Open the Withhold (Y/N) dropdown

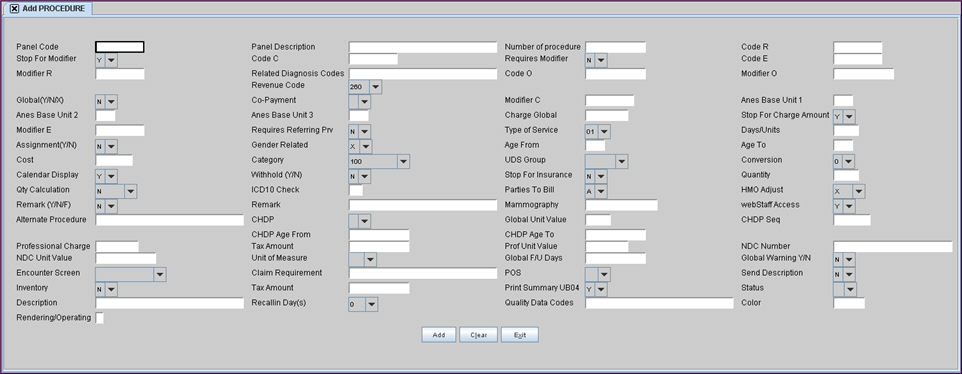[x=364, y=176]
